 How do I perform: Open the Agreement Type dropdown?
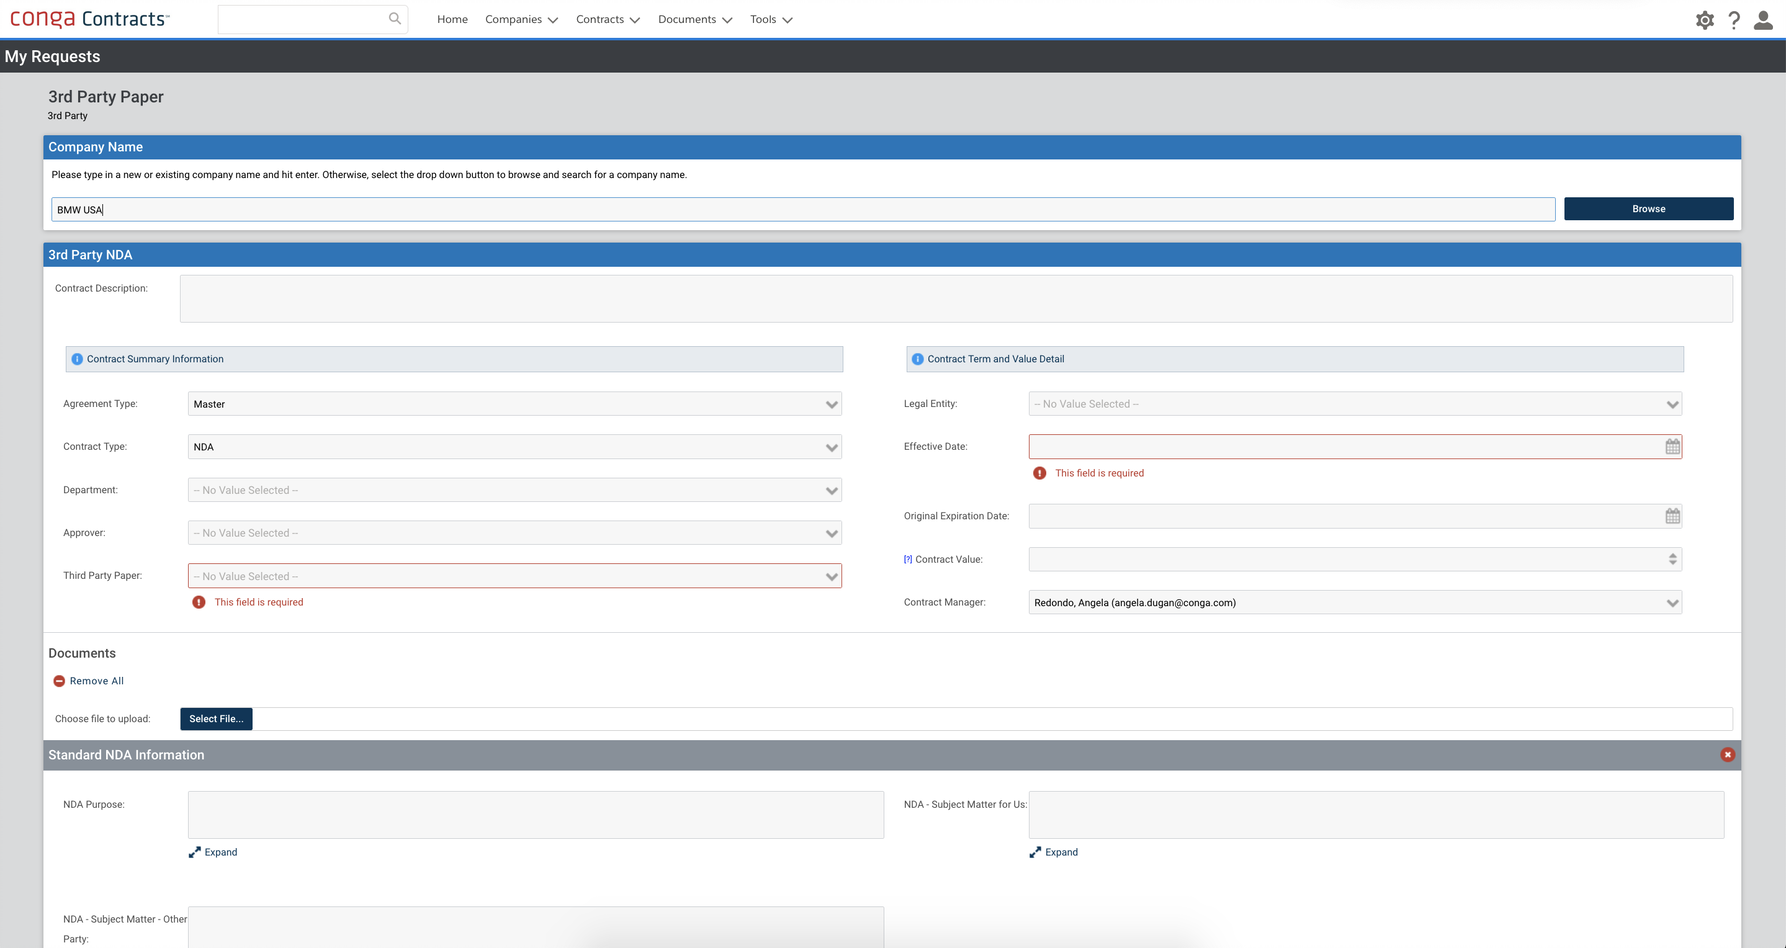(514, 404)
